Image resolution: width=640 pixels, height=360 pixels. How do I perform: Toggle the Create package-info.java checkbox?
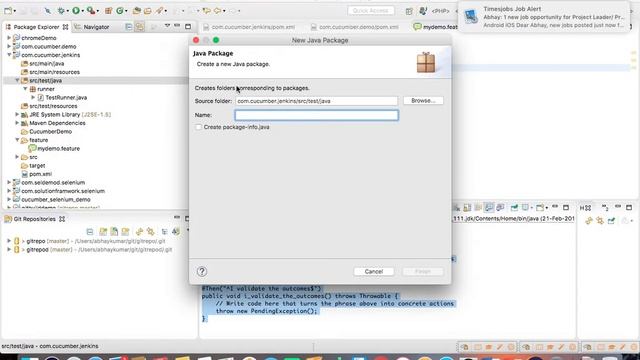[198, 127]
